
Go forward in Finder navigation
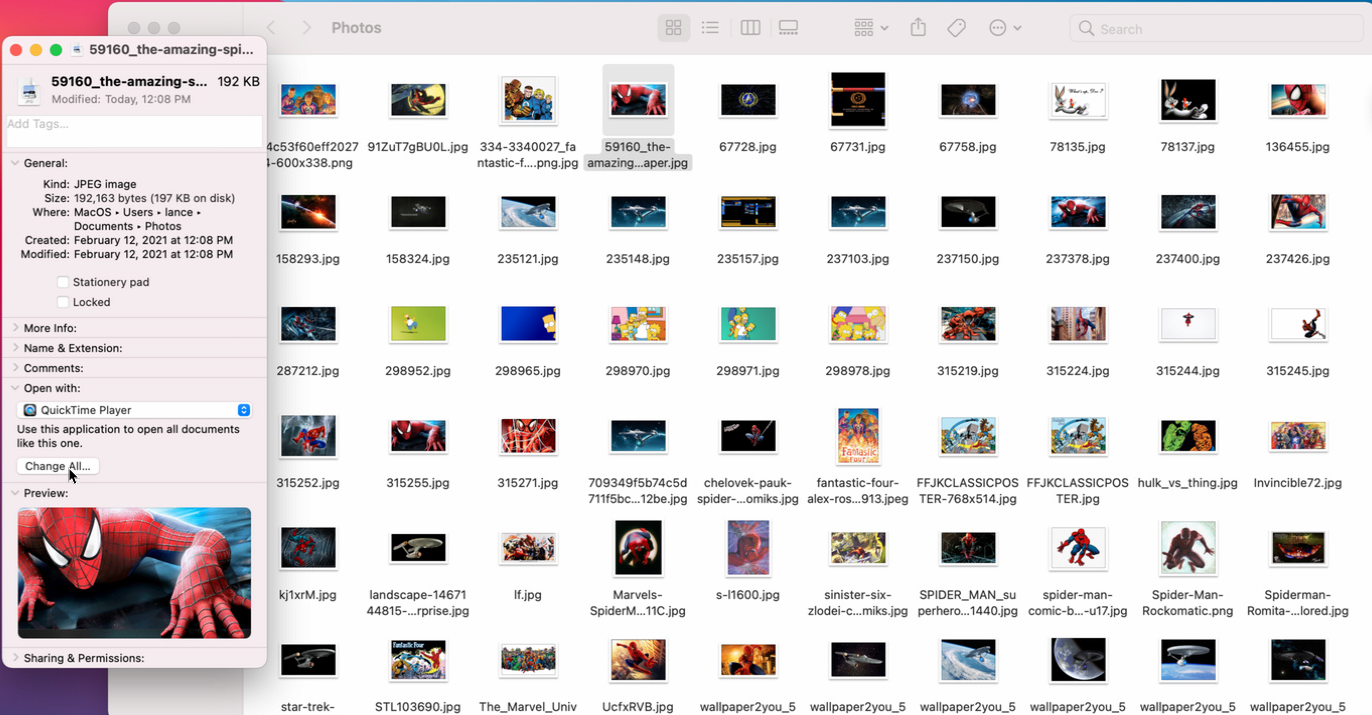(x=307, y=28)
